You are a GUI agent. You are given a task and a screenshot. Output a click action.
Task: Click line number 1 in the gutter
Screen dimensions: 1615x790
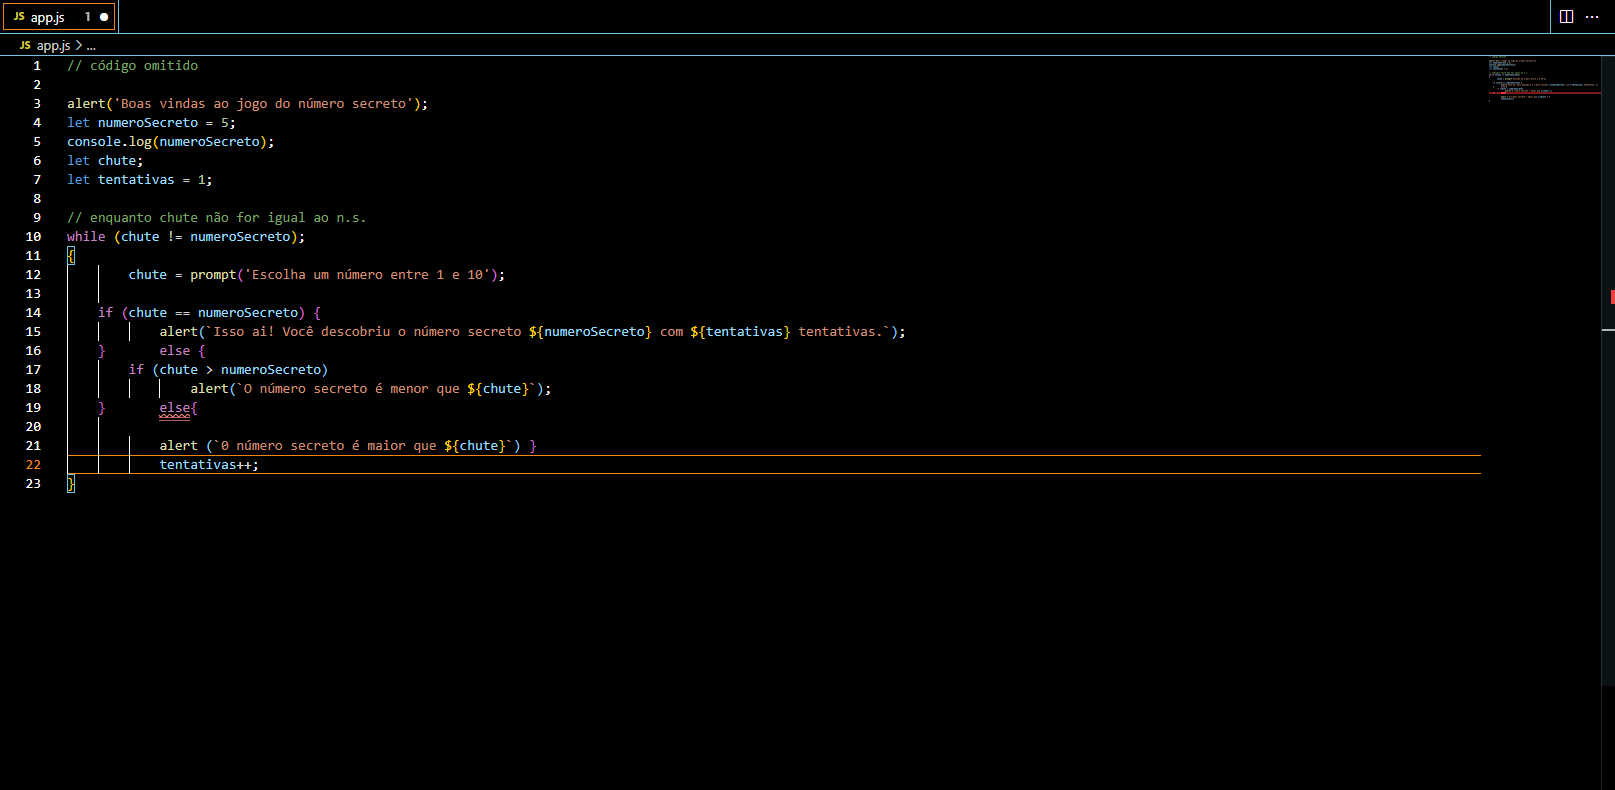(x=37, y=66)
